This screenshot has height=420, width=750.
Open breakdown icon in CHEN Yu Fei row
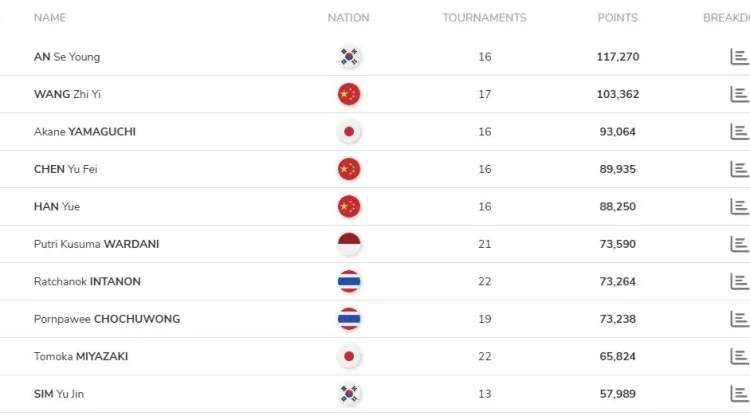coord(739,169)
